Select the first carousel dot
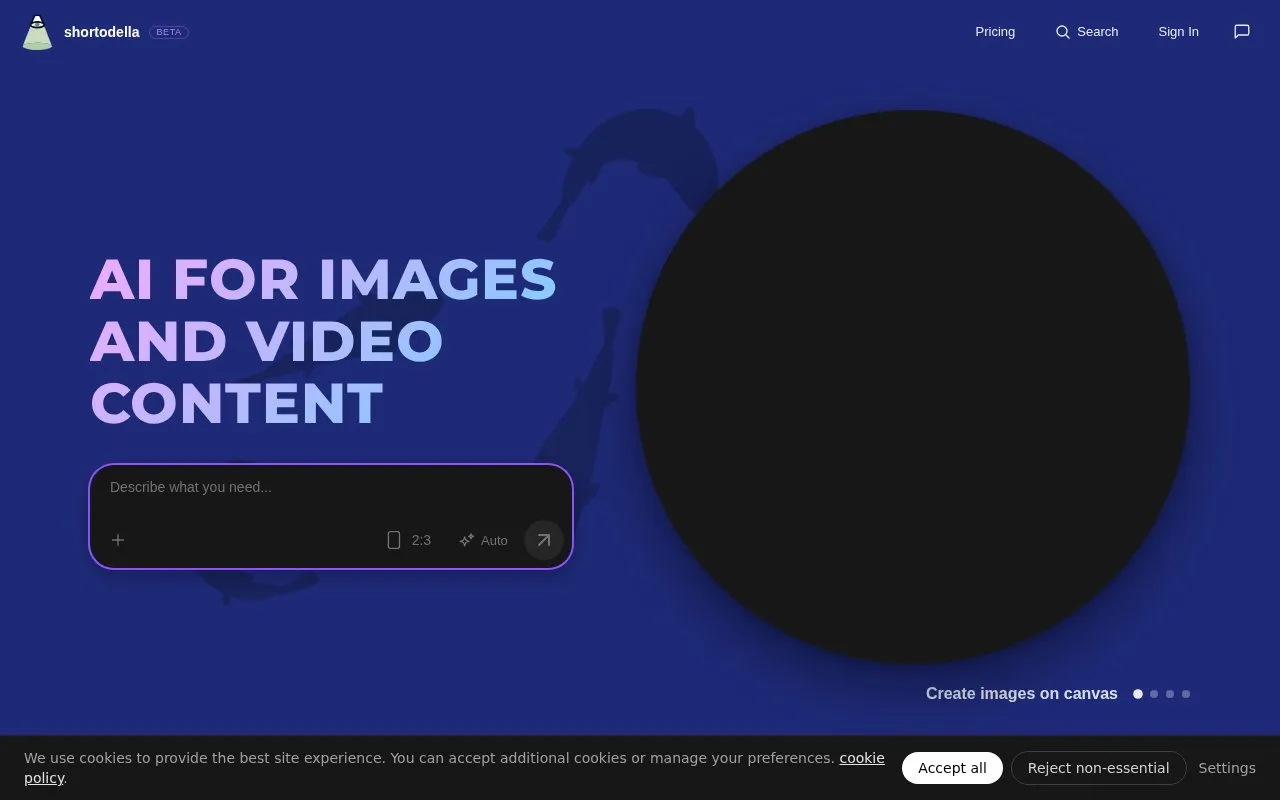The width and height of the screenshot is (1280, 800). [1138, 694]
